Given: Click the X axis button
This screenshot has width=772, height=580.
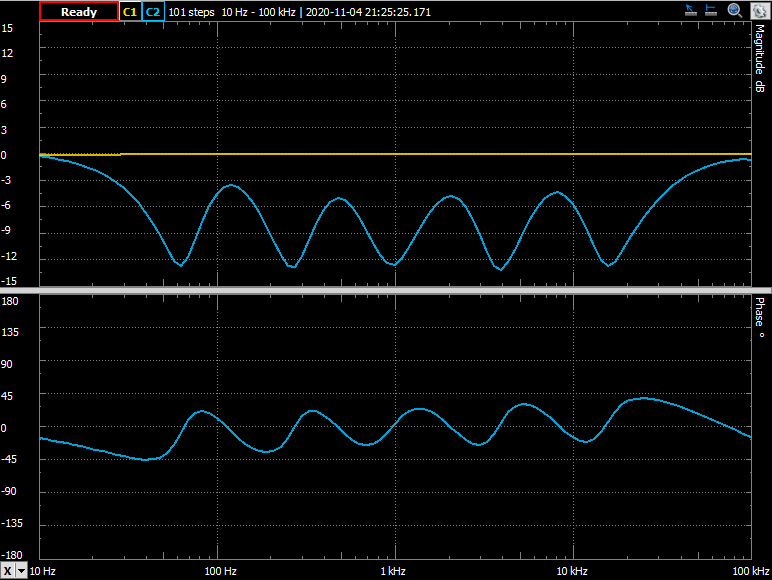Looking at the screenshot, I should click(8, 571).
